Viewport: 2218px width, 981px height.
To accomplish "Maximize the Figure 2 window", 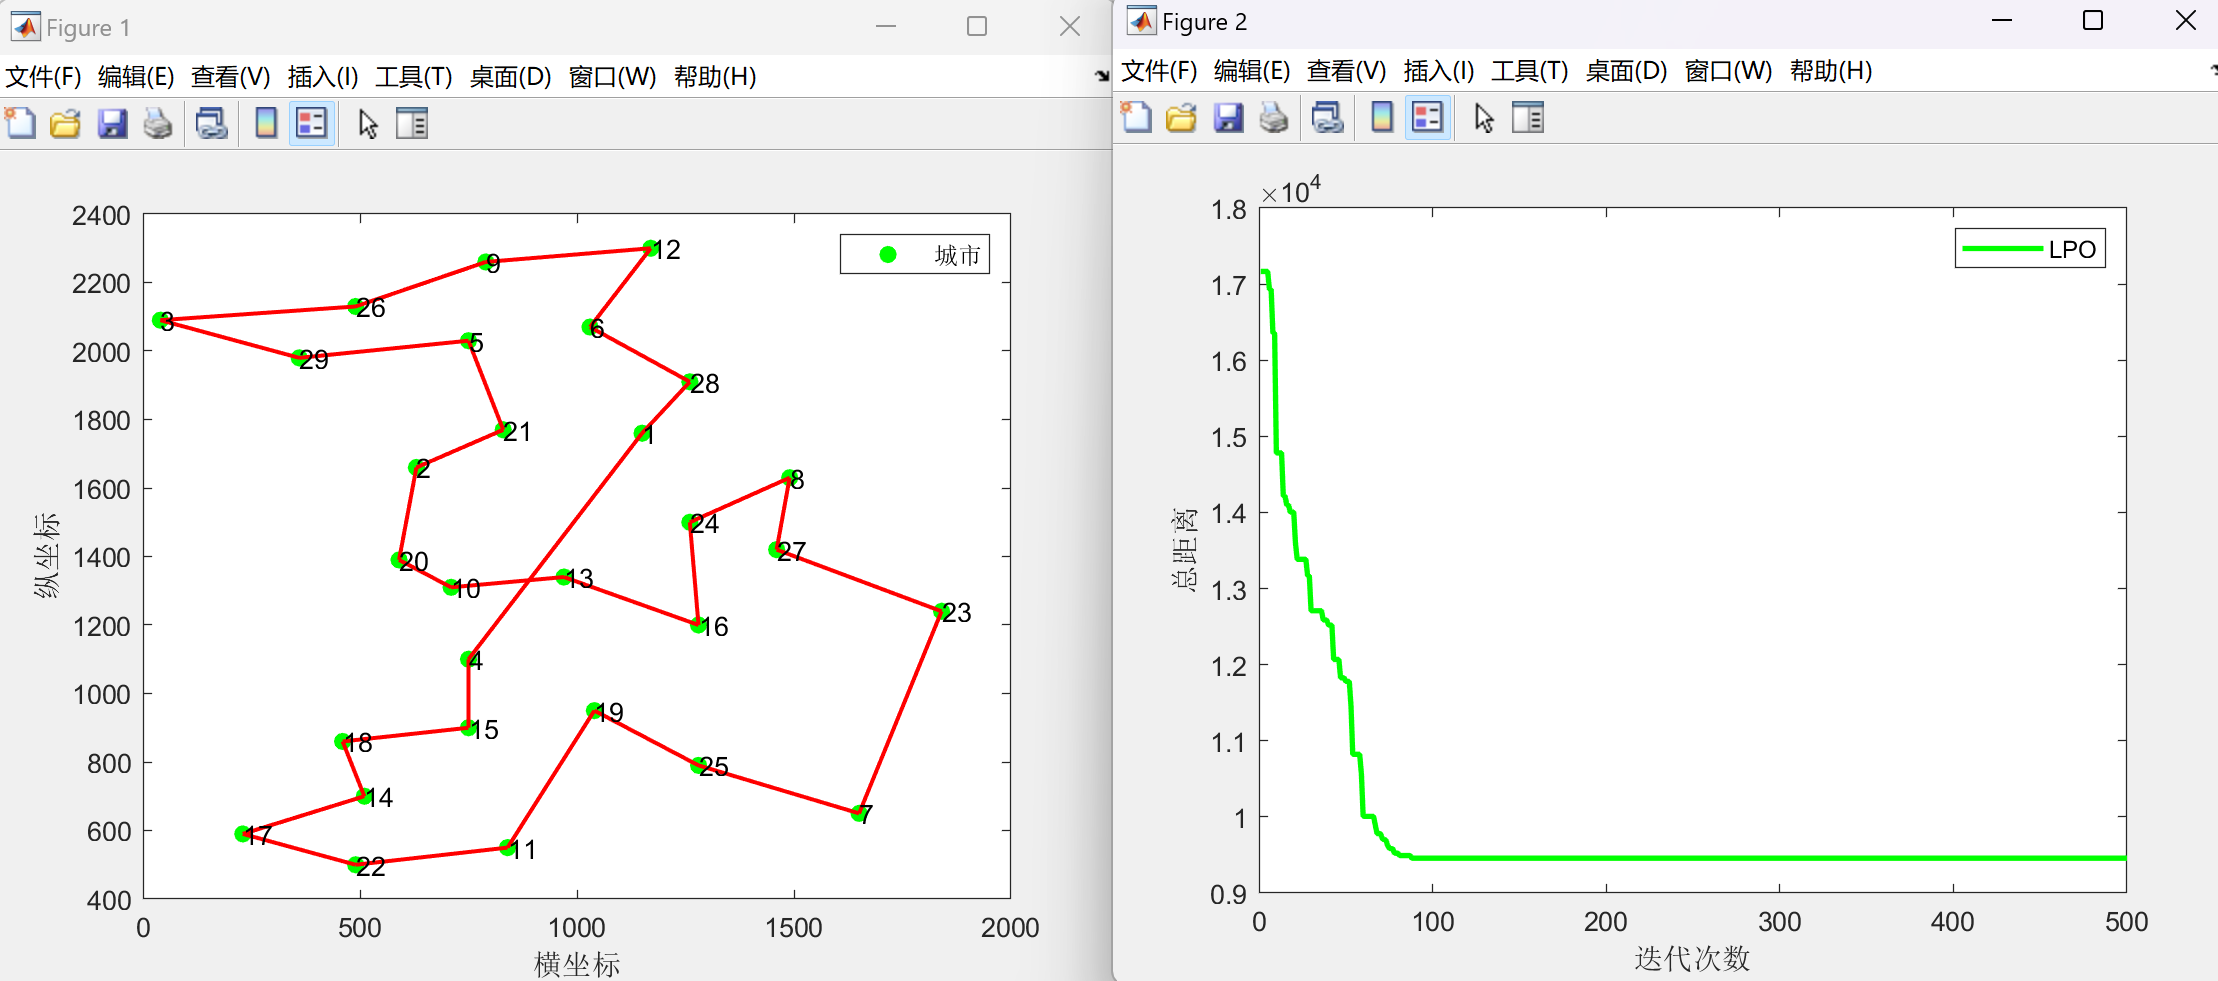I will pos(2093,21).
